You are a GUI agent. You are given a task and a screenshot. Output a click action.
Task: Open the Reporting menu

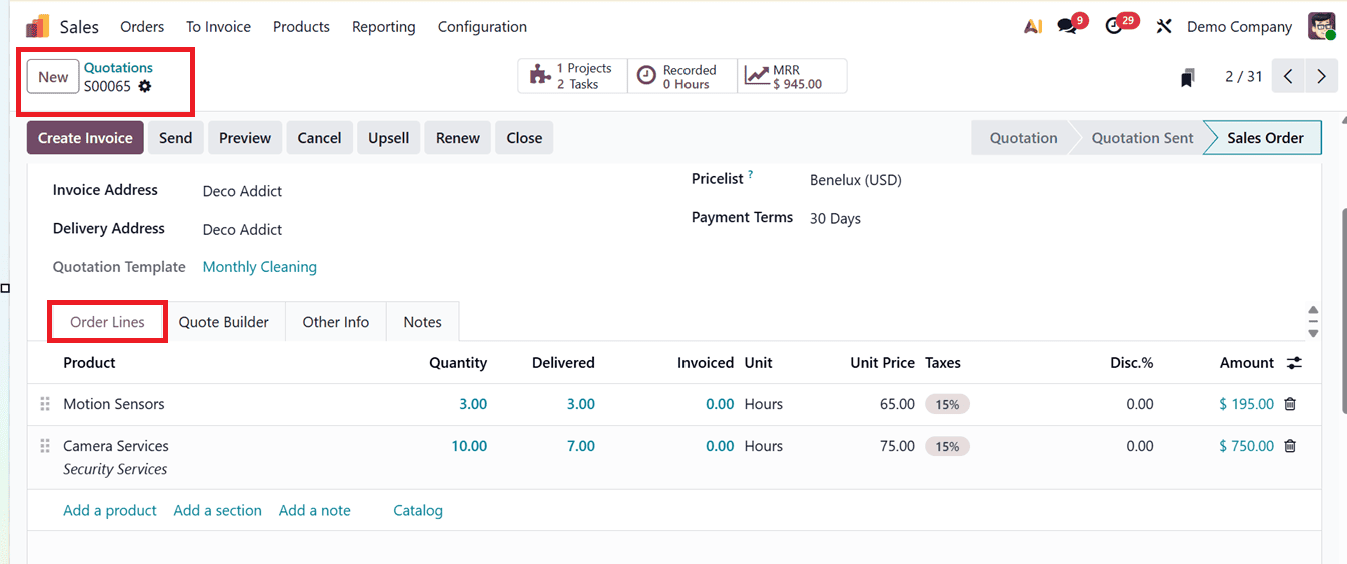384,27
